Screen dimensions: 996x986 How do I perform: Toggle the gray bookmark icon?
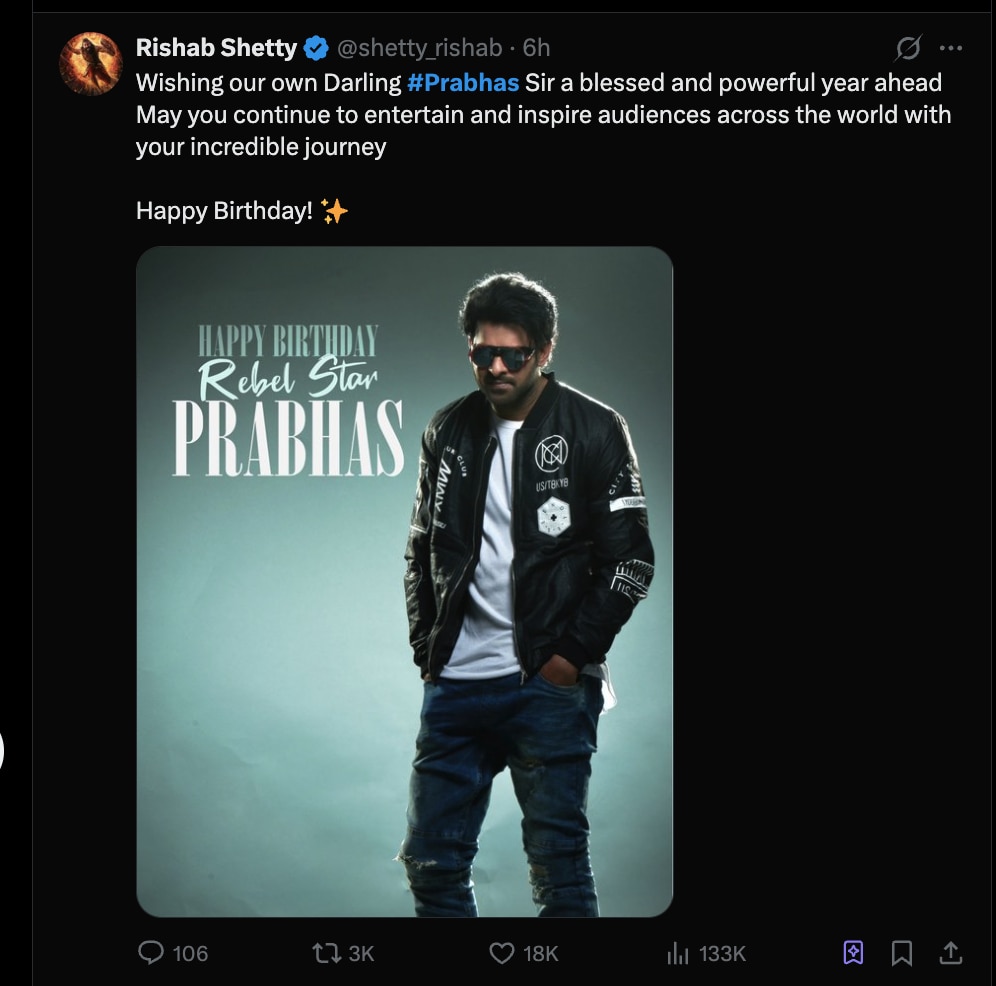click(x=902, y=953)
